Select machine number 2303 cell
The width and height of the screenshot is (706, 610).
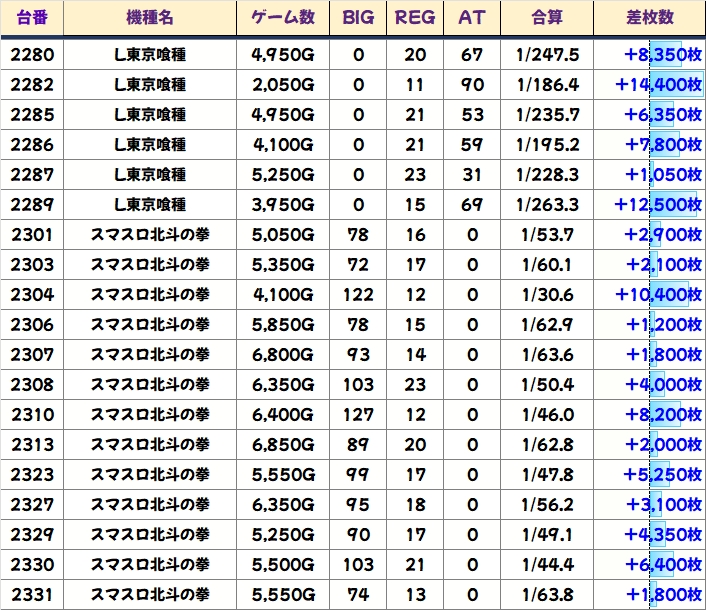pyautogui.click(x=32, y=265)
